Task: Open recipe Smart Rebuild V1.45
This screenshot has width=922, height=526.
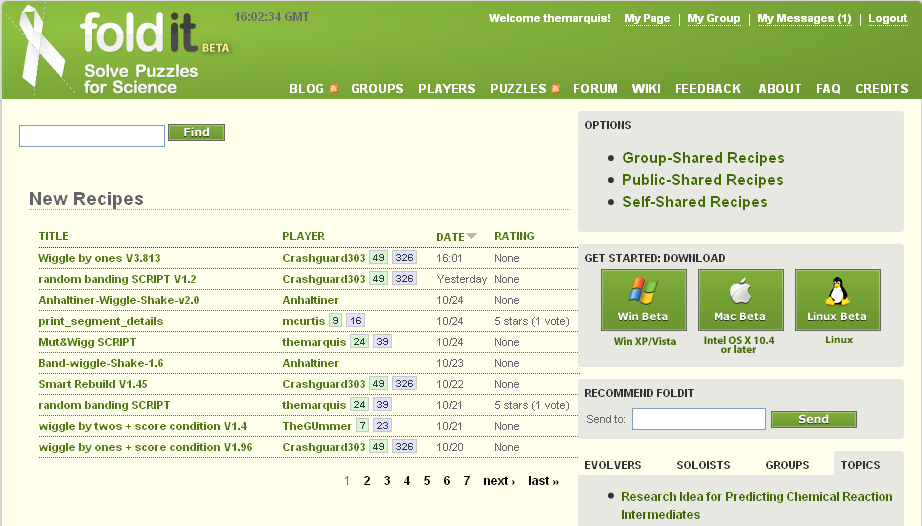Action: 93,384
